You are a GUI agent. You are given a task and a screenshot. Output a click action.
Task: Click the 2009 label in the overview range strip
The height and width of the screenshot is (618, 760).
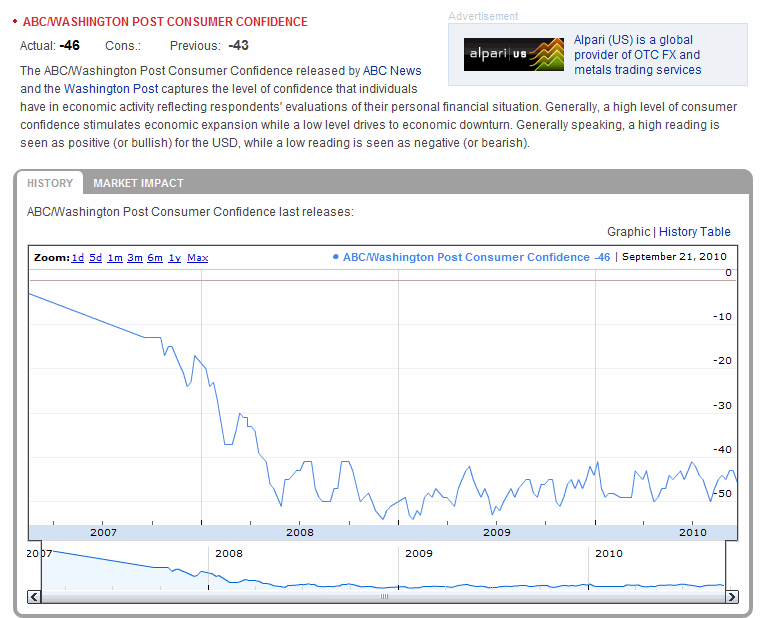[x=419, y=554]
